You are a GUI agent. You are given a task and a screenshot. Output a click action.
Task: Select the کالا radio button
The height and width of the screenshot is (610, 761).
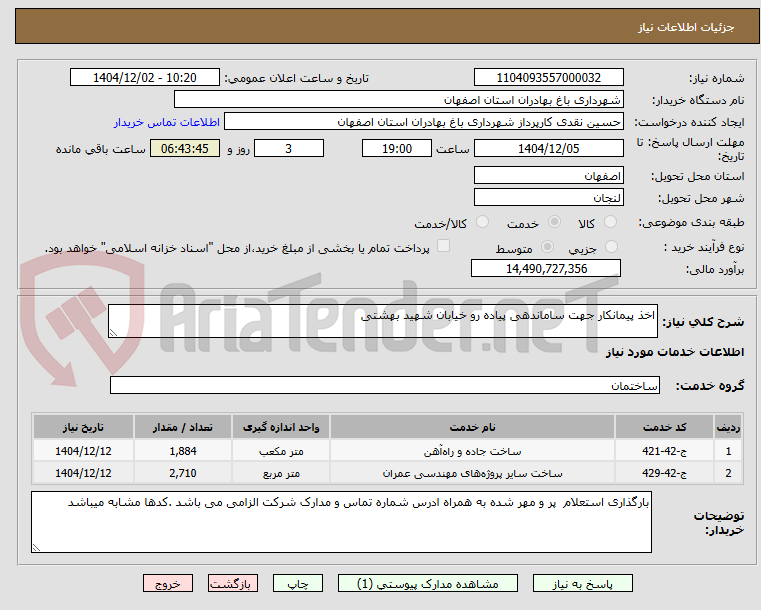coord(610,222)
